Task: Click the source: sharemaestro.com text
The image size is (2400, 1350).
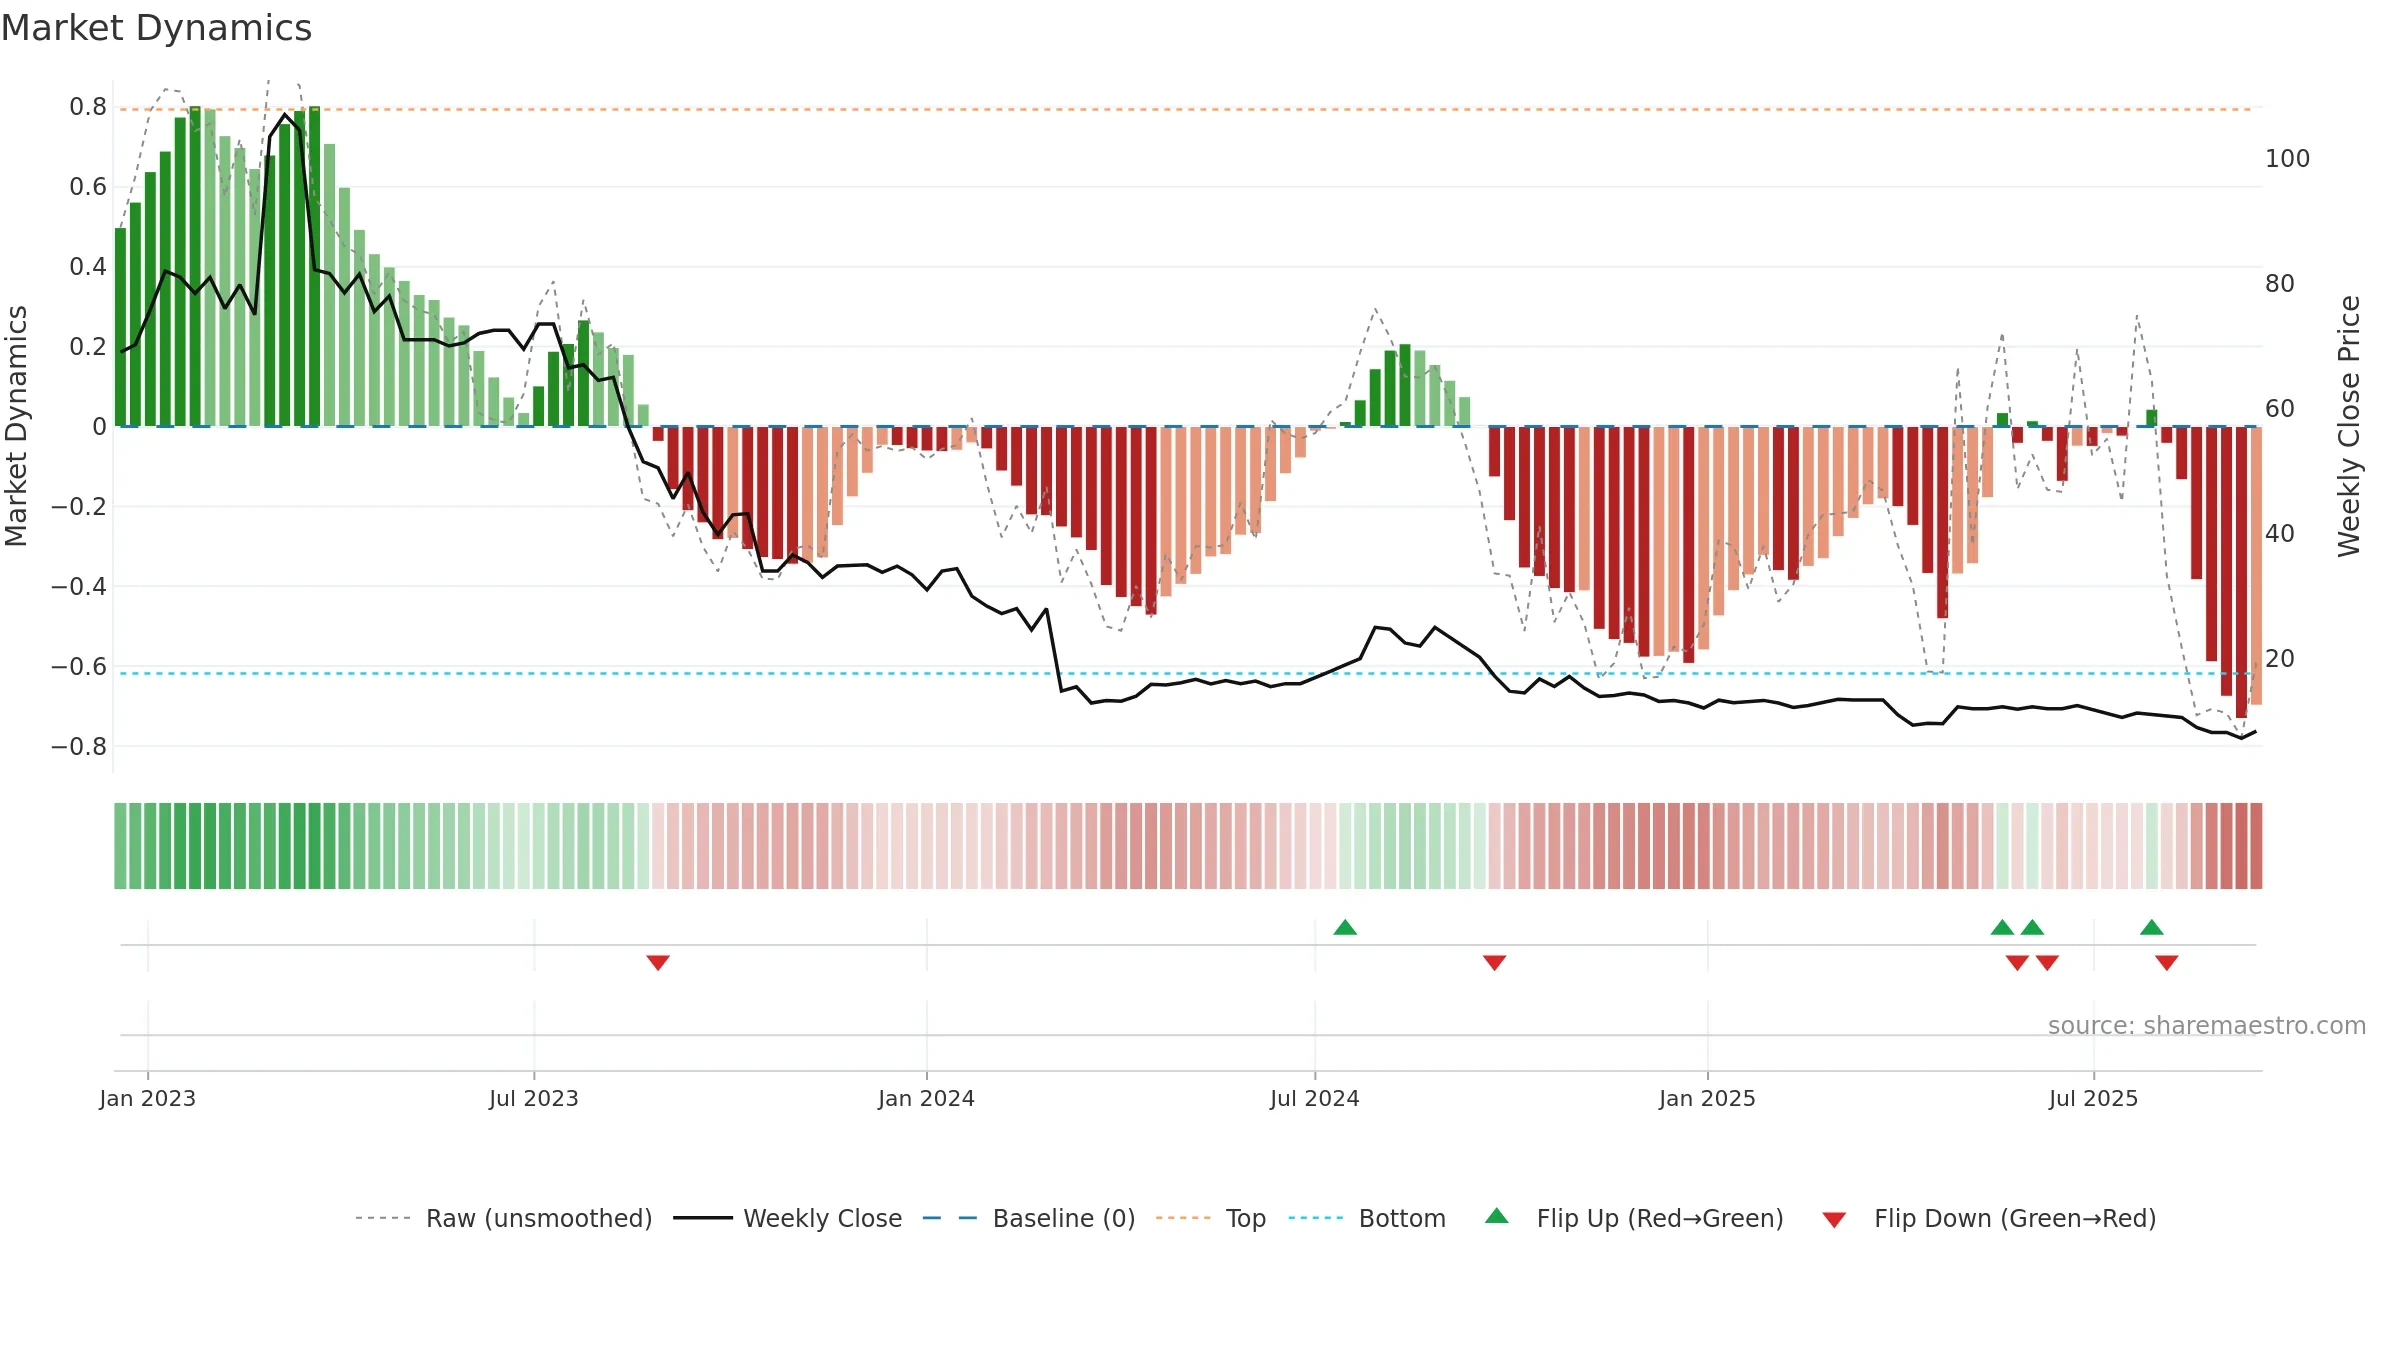Action: coord(2207,1025)
